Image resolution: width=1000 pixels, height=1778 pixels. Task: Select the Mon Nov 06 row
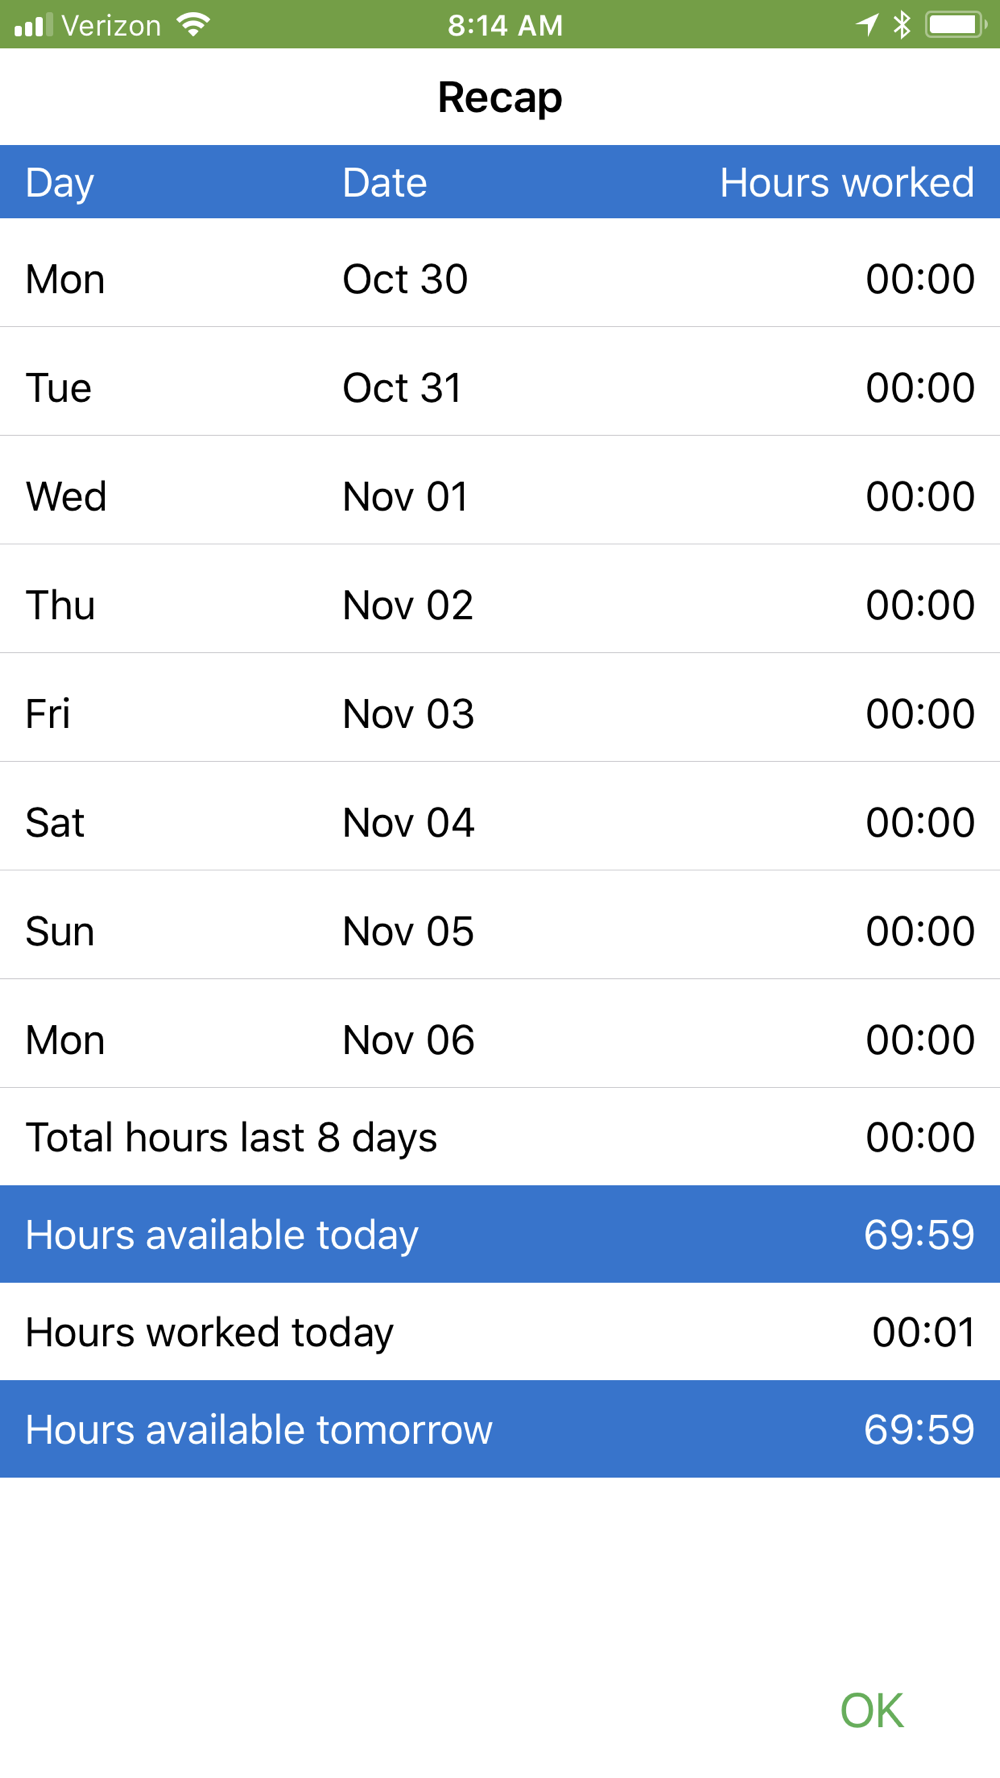(x=500, y=1040)
